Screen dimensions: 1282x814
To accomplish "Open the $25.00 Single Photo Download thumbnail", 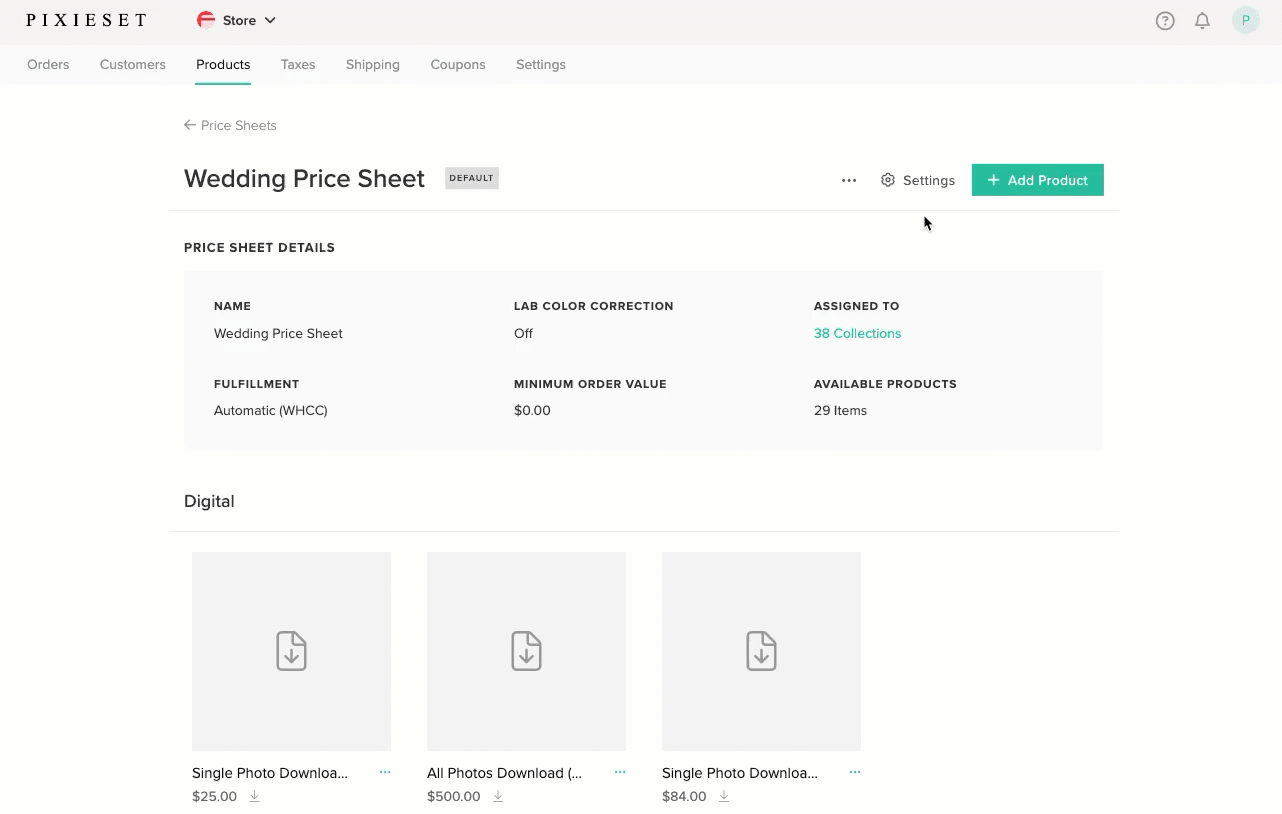I will click(291, 651).
